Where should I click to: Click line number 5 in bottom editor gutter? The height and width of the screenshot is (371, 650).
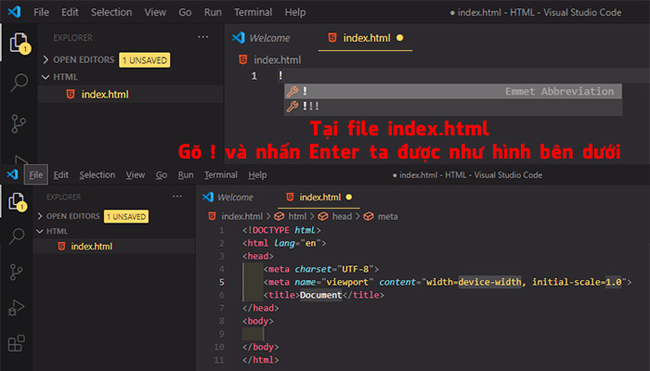pyautogui.click(x=222, y=282)
